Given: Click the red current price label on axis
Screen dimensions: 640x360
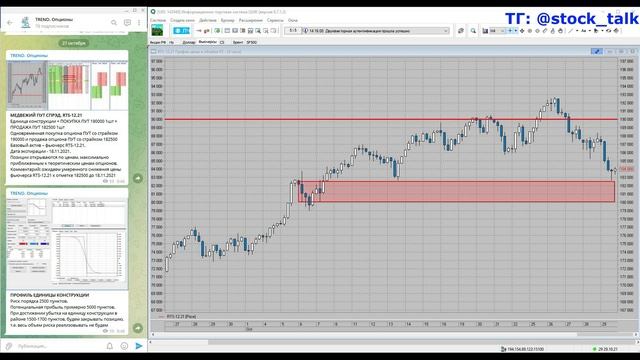Looking at the screenshot, I should (626, 169).
